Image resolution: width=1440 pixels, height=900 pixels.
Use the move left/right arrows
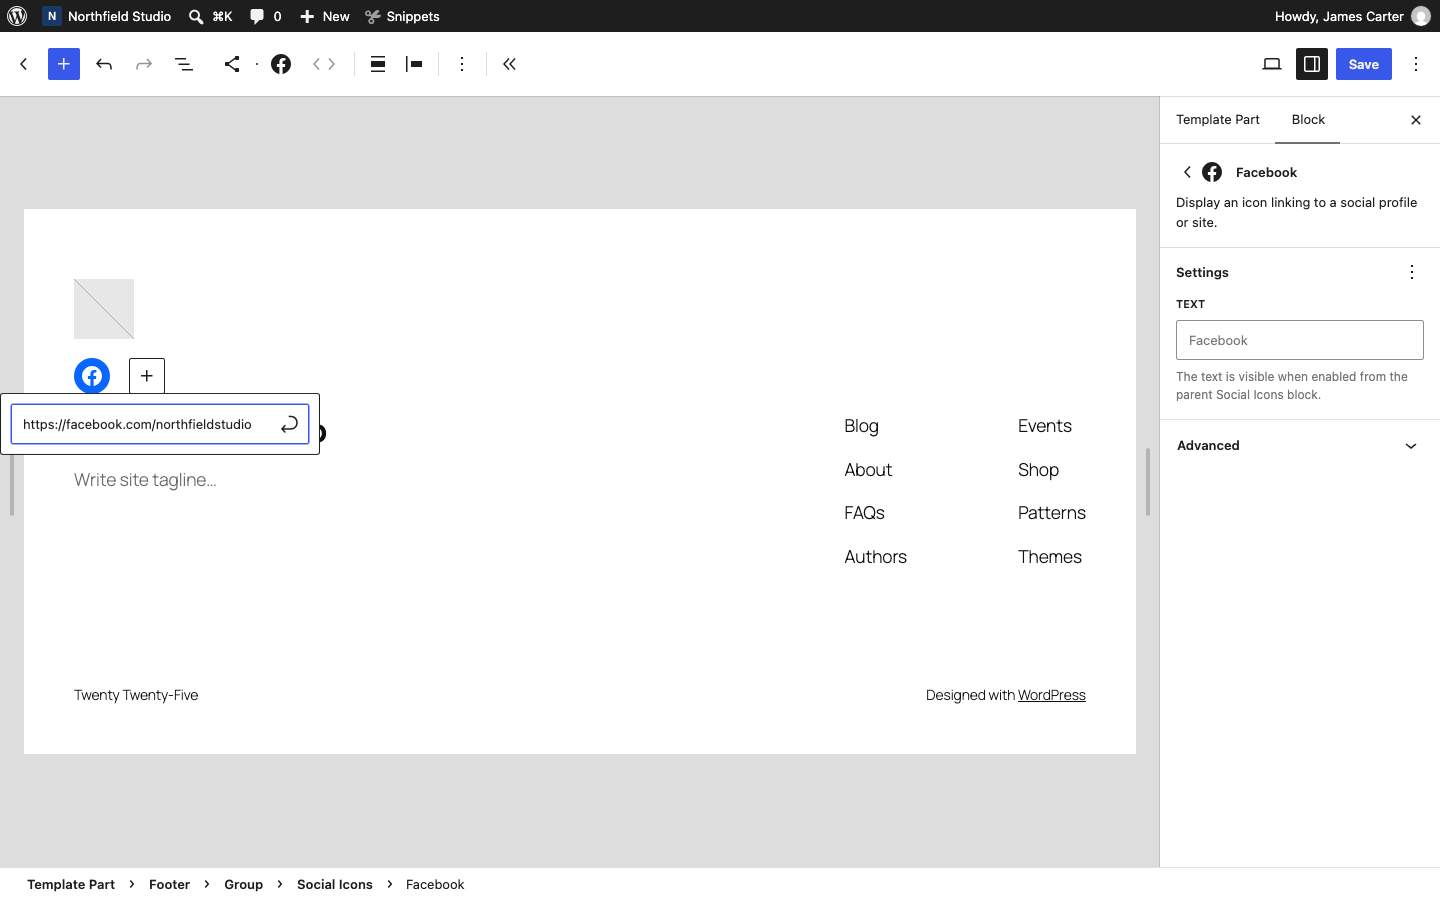click(324, 64)
